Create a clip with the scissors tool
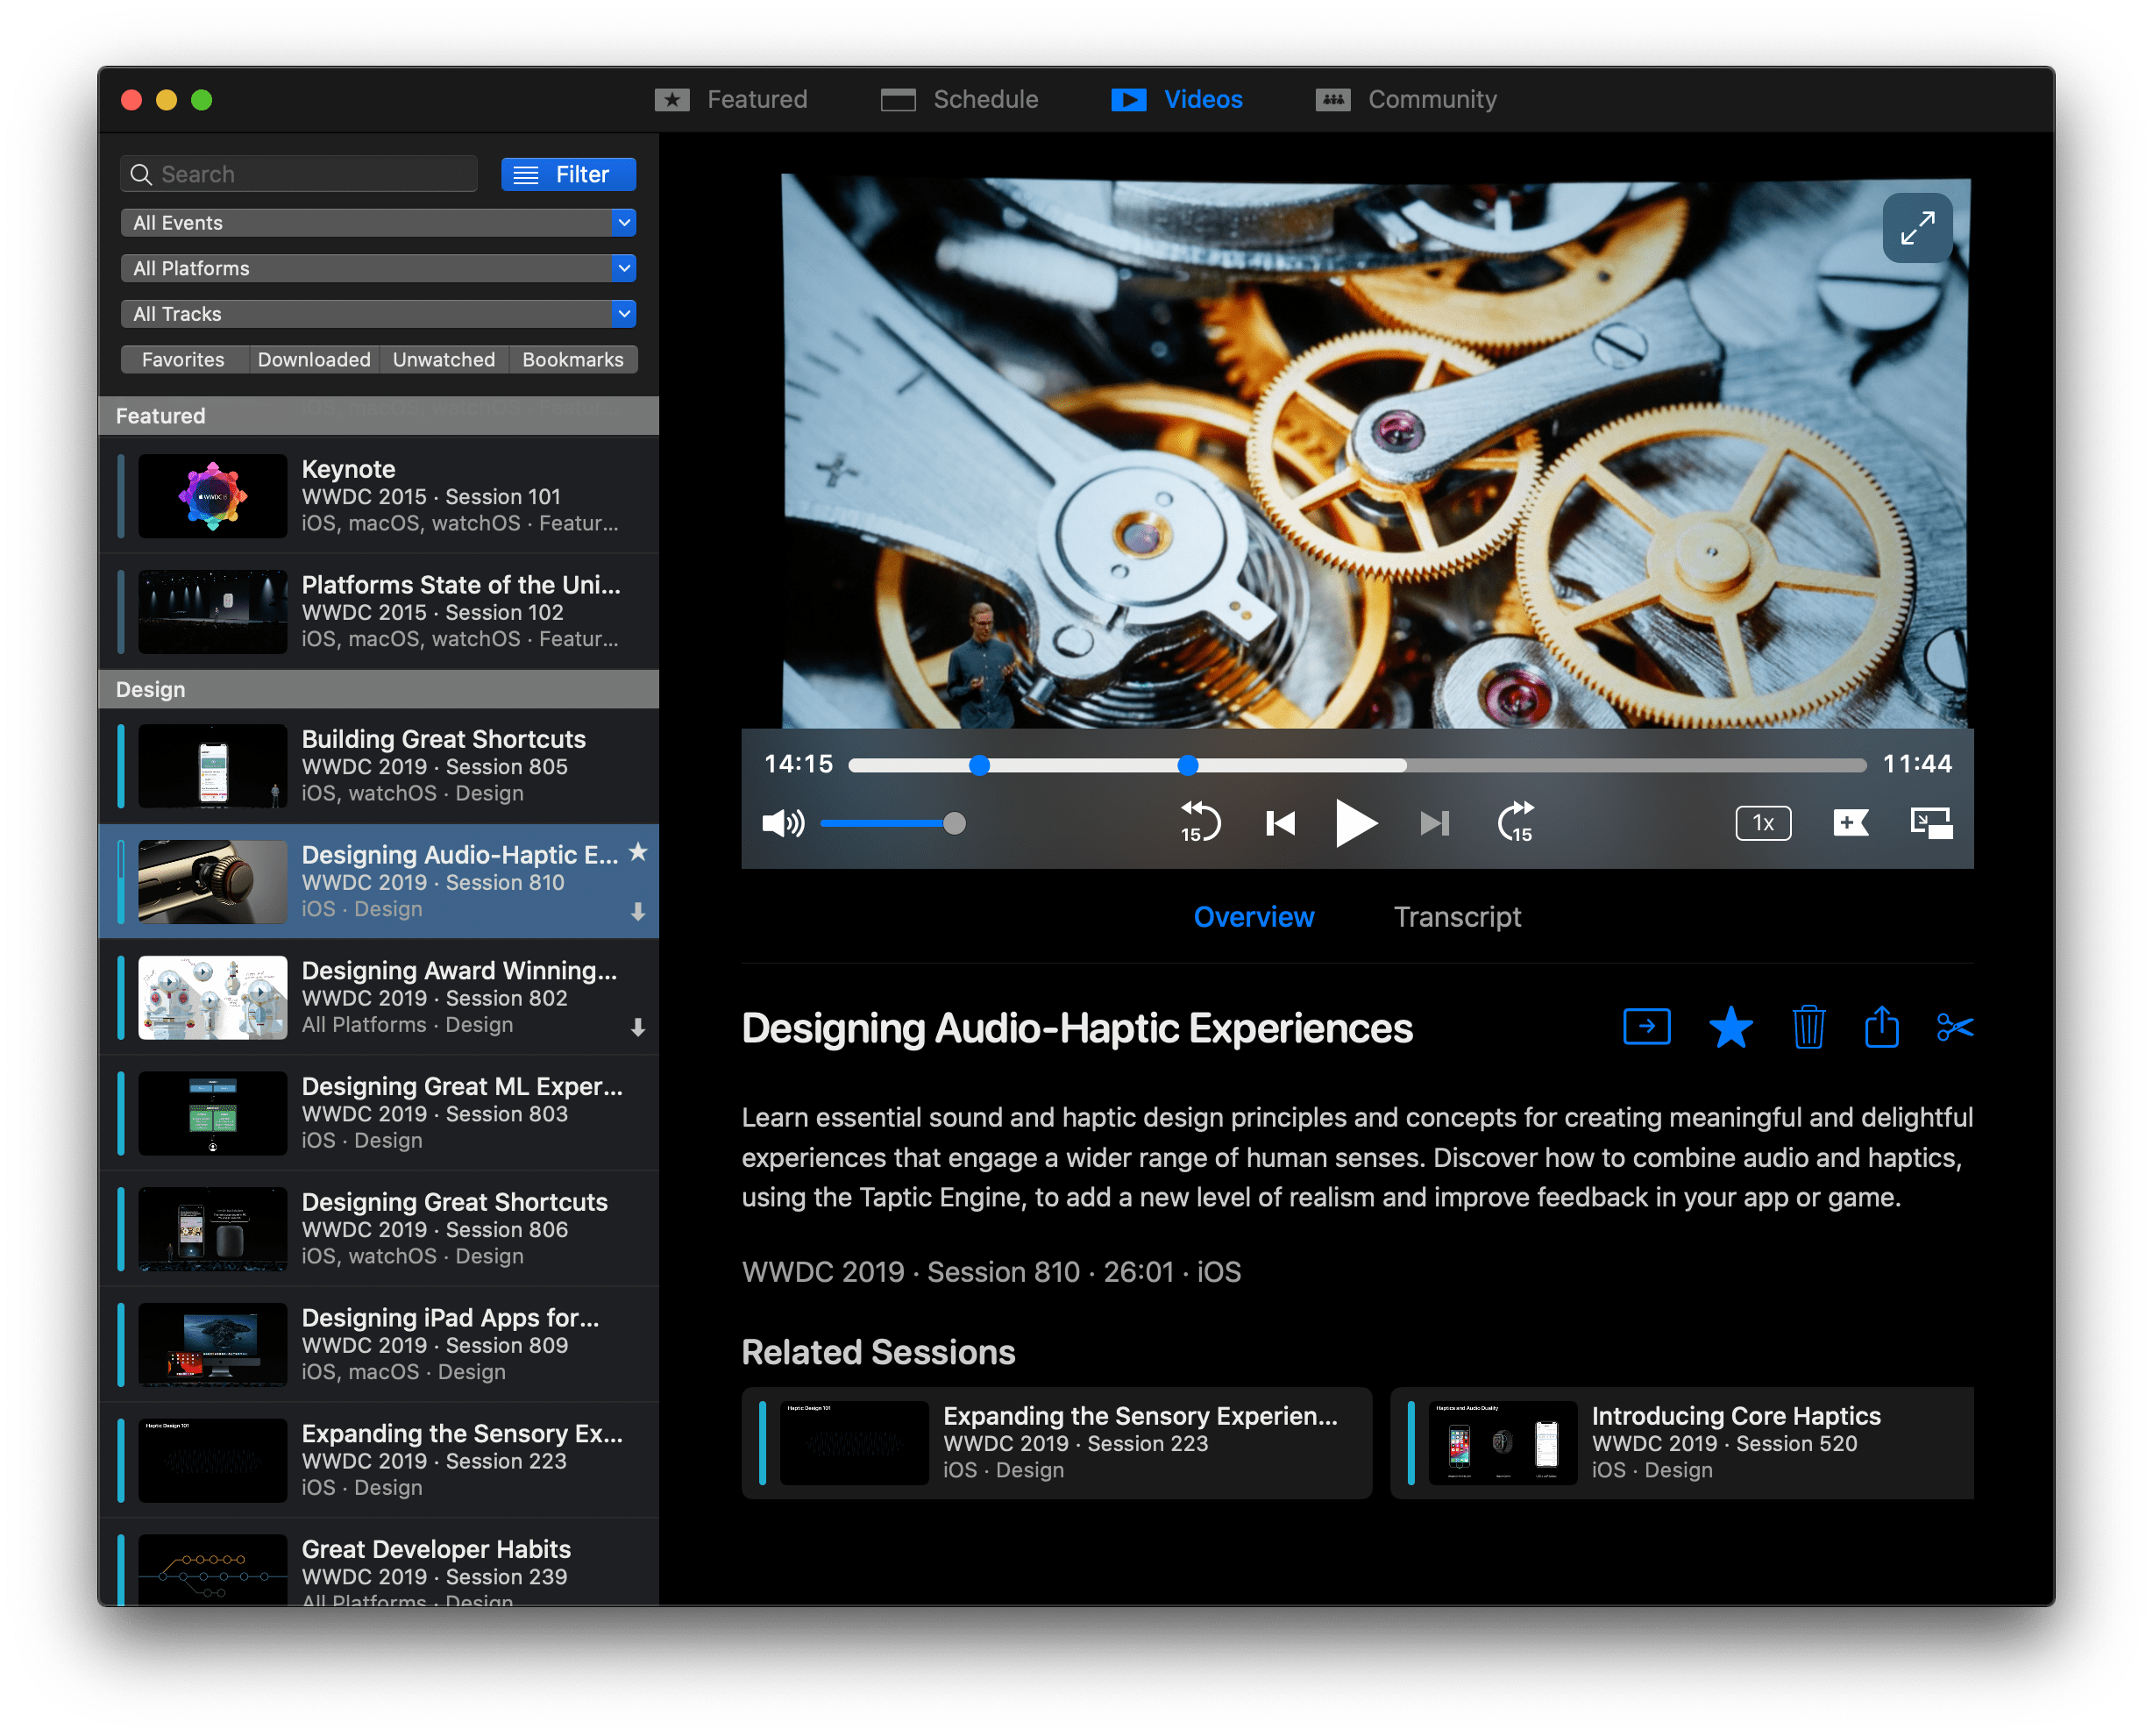2153x1736 pixels. coord(1956,1026)
